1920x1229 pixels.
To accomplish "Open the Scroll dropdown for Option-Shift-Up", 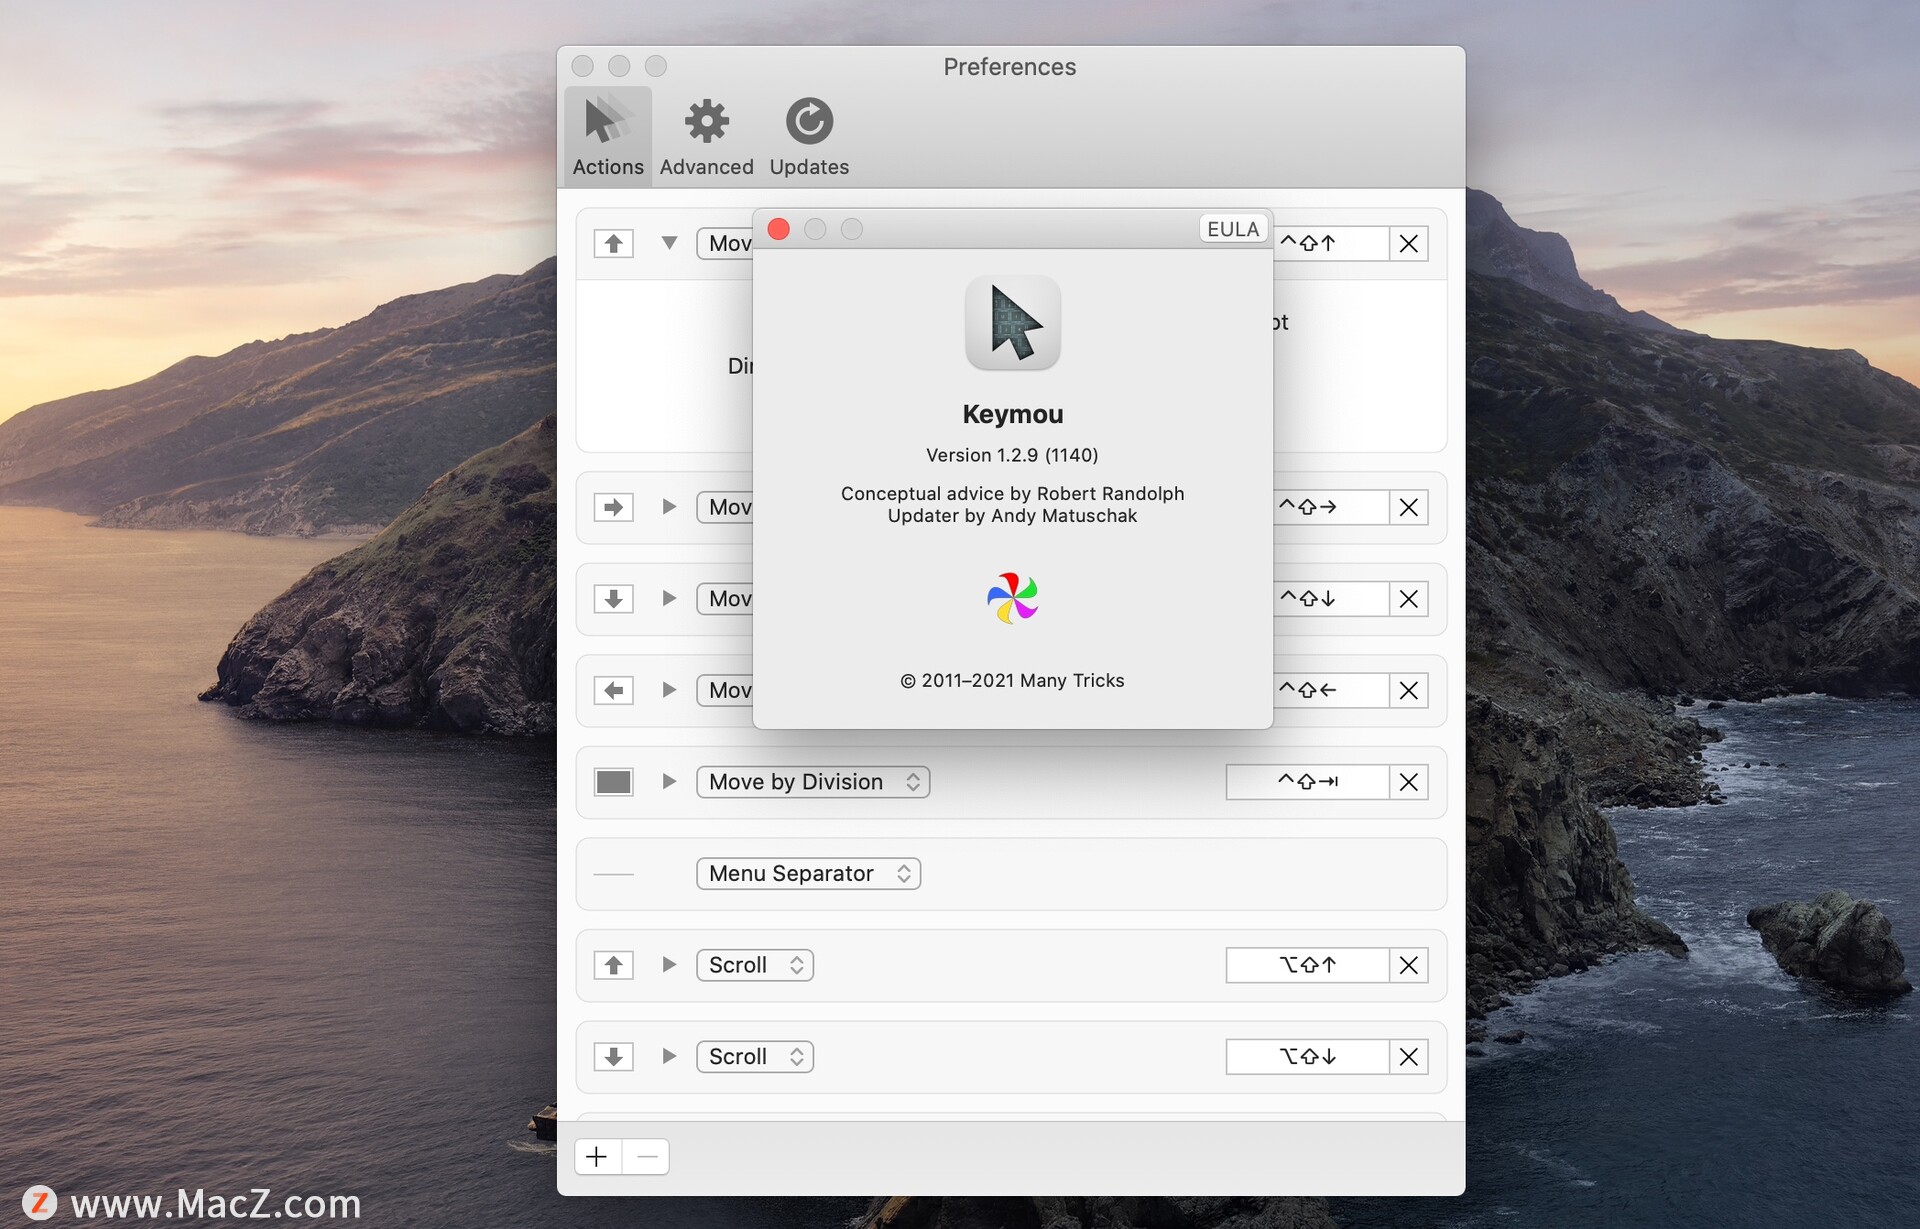I will (x=755, y=965).
